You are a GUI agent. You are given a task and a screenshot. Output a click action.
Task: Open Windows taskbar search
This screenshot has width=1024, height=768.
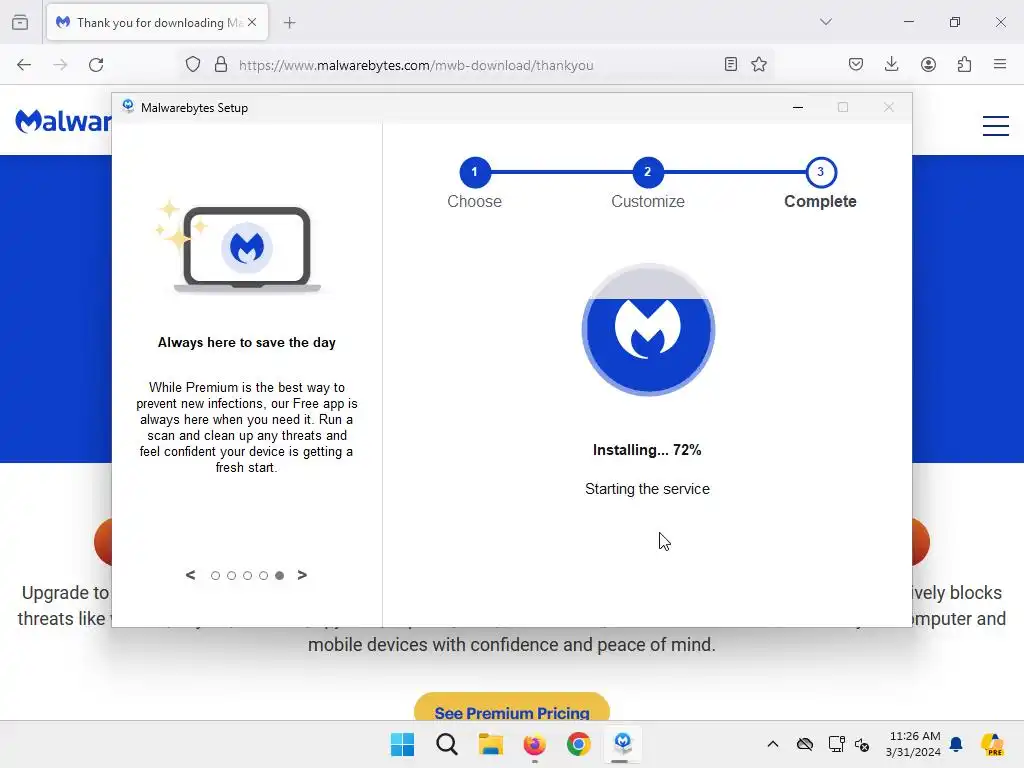(x=447, y=744)
